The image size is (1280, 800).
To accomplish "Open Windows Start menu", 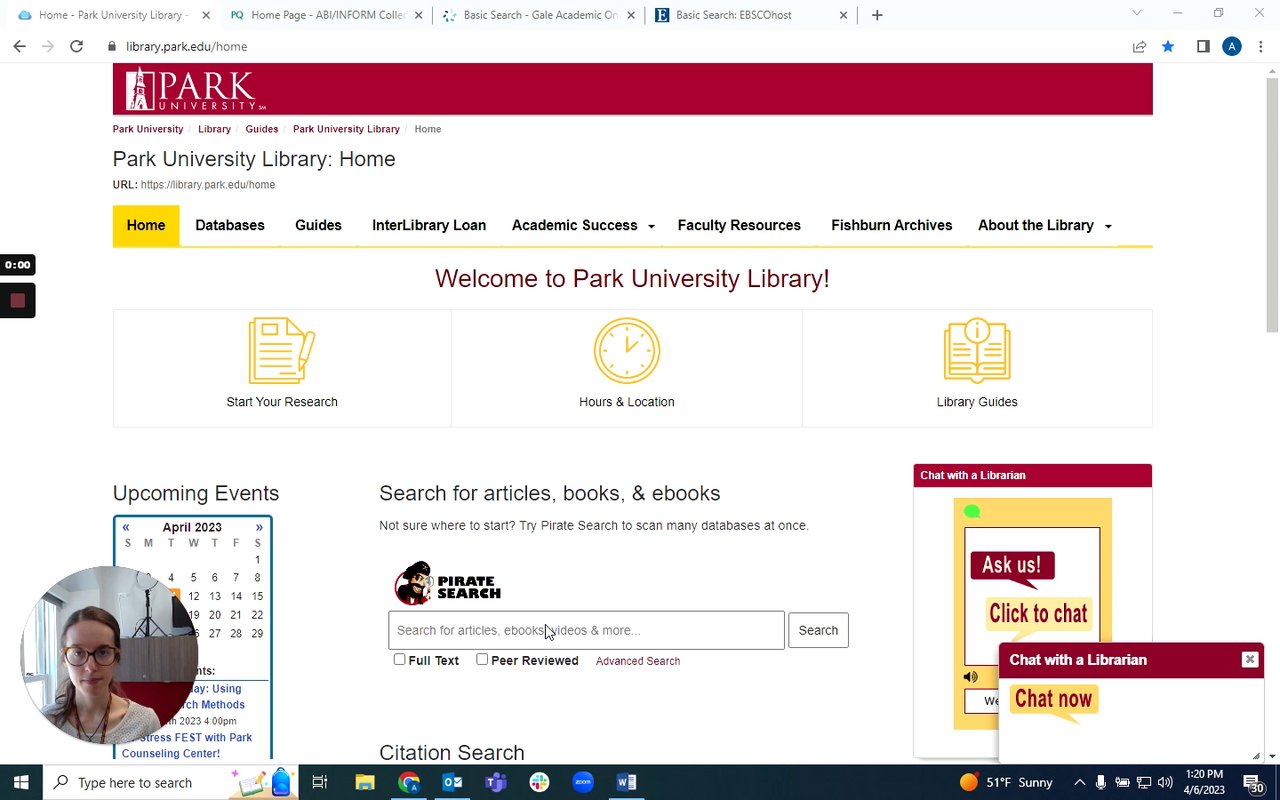I will click(x=21, y=782).
